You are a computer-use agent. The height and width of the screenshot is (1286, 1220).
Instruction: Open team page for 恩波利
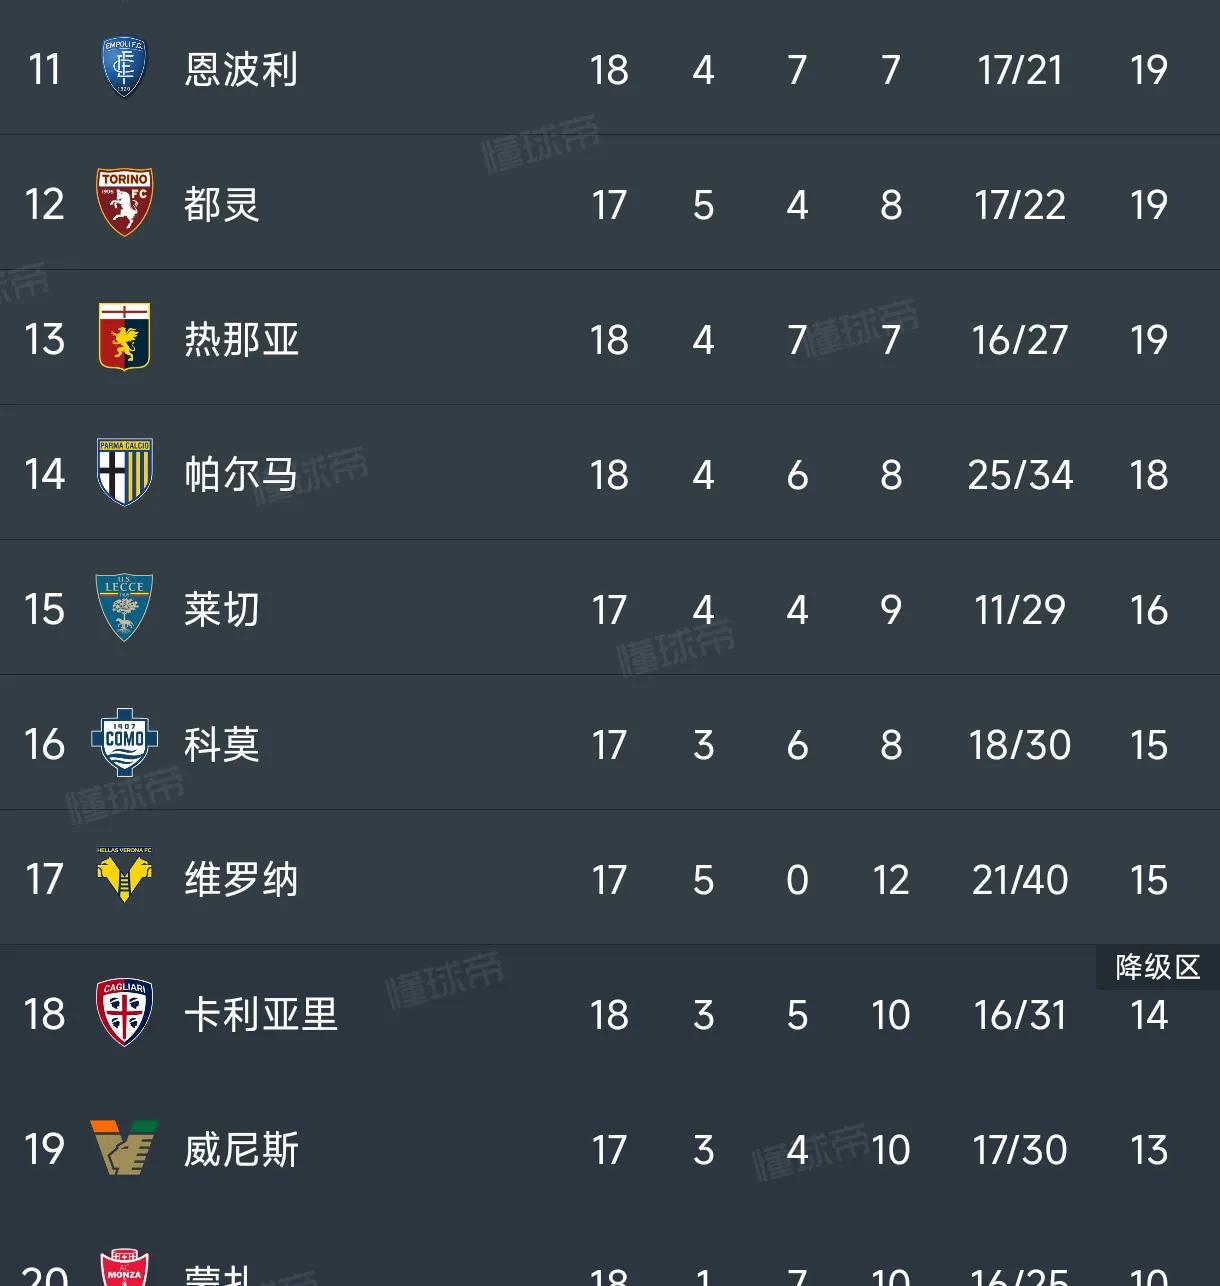241,70
